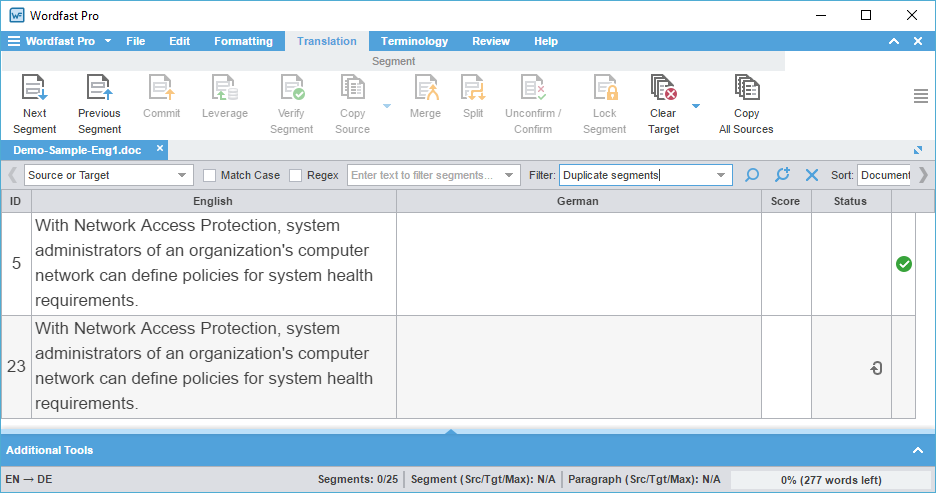Click the green confirmed checkmark on segment 5
Image resolution: width=936 pixels, height=493 pixels.
(904, 264)
